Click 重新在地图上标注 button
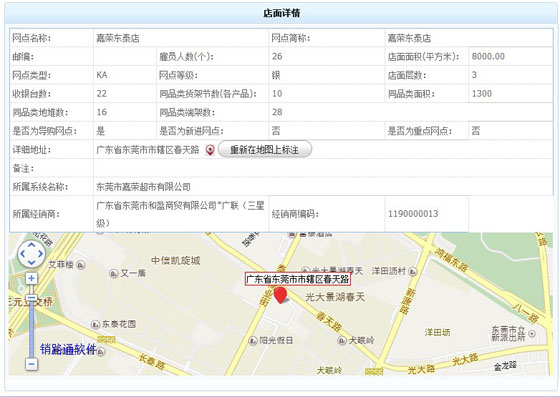 (265, 150)
